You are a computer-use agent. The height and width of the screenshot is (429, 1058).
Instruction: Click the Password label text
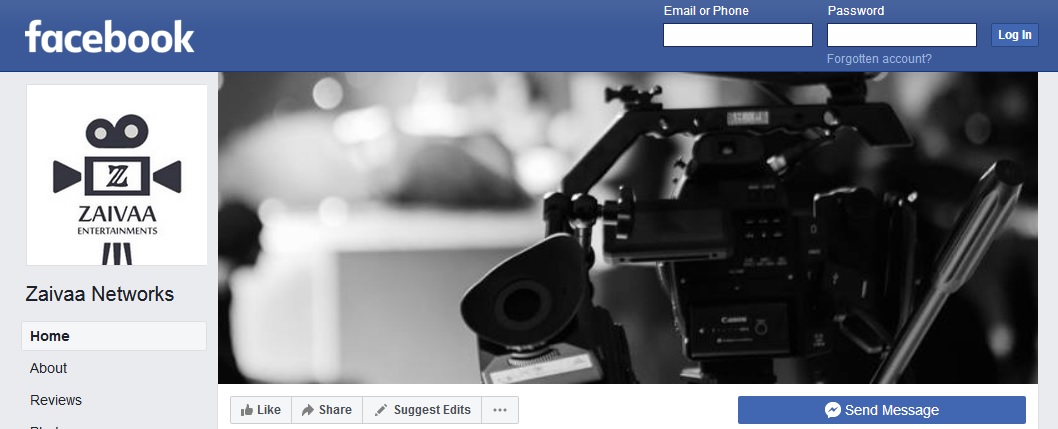pyautogui.click(x=856, y=11)
